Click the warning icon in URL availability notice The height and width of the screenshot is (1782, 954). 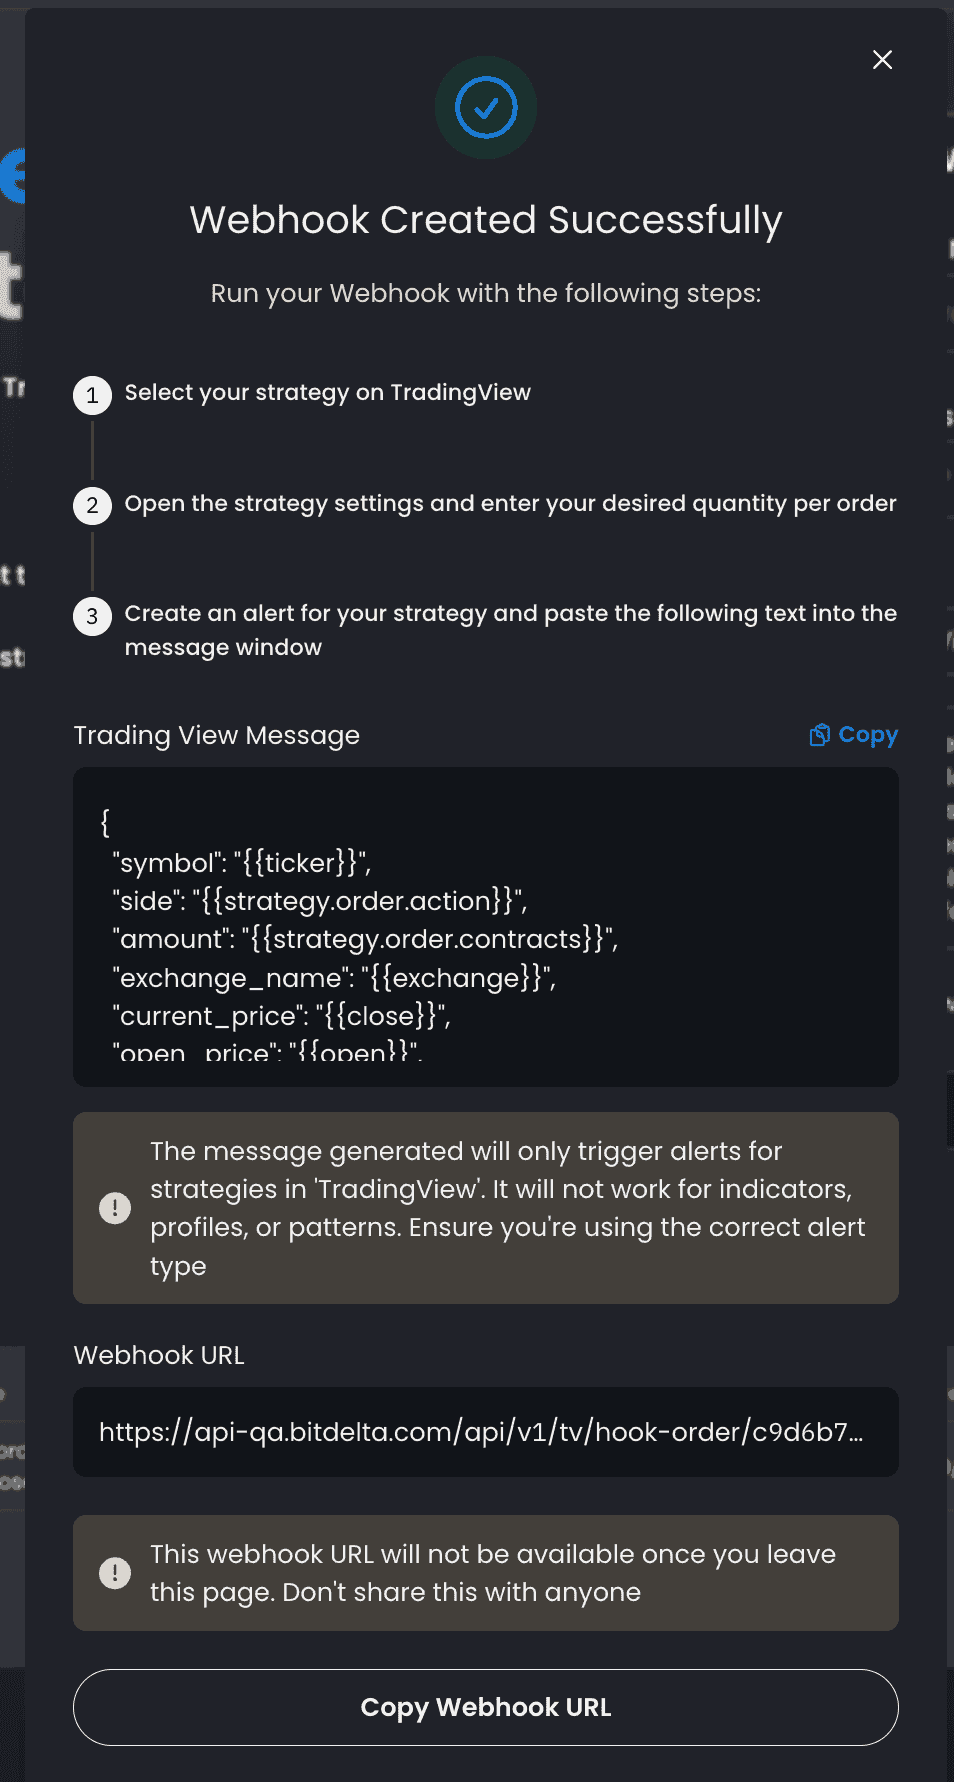click(x=115, y=1573)
